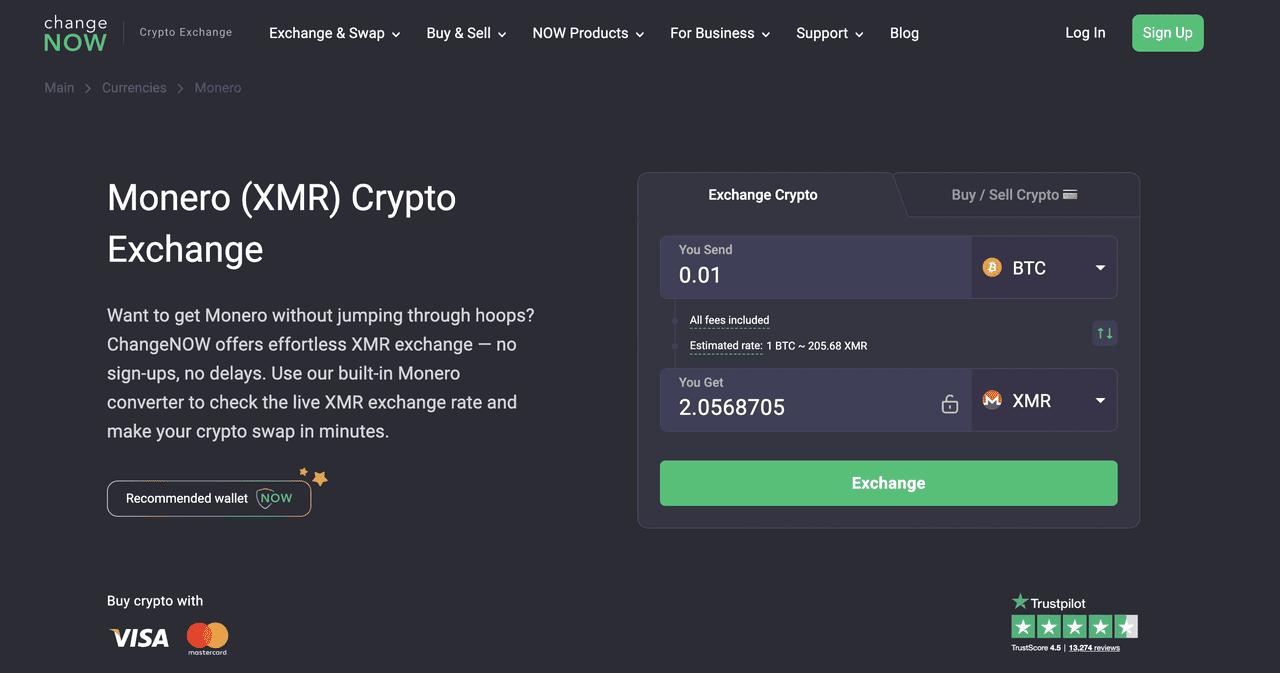Open the BTC currency dropdown
Viewport: 1280px width, 673px height.
[x=1100, y=268]
